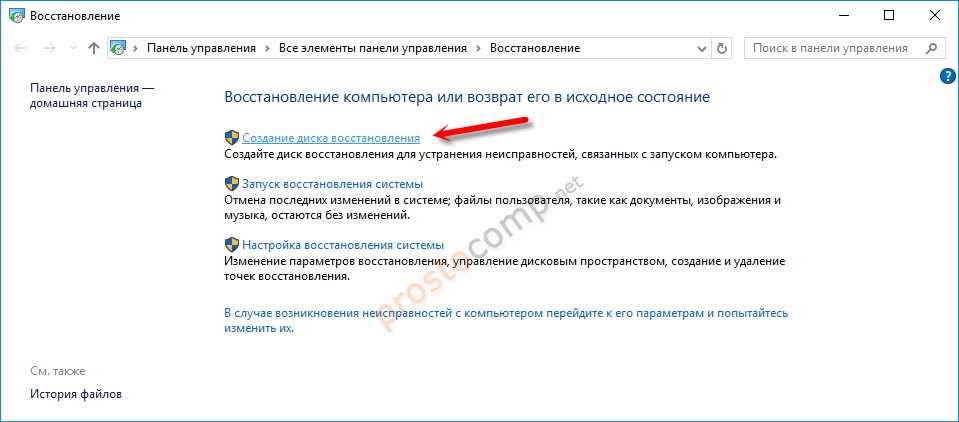Click shield icon beside 'Запуск восстановления системы'
Viewport: 959px width, 422px height.
[x=232, y=183]
